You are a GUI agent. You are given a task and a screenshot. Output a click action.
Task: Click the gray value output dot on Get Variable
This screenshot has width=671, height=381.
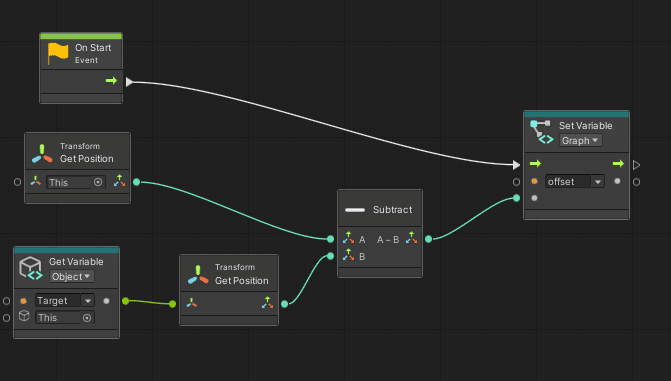click(x=106, y=301)
